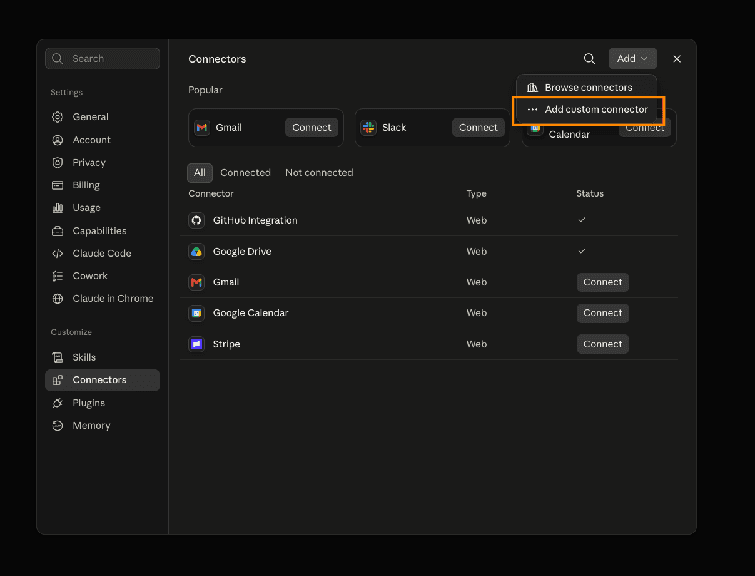This screenshot has width=755, height=576.
Task: Select the Cowork checklist icon
Action: tap(58, 276)
